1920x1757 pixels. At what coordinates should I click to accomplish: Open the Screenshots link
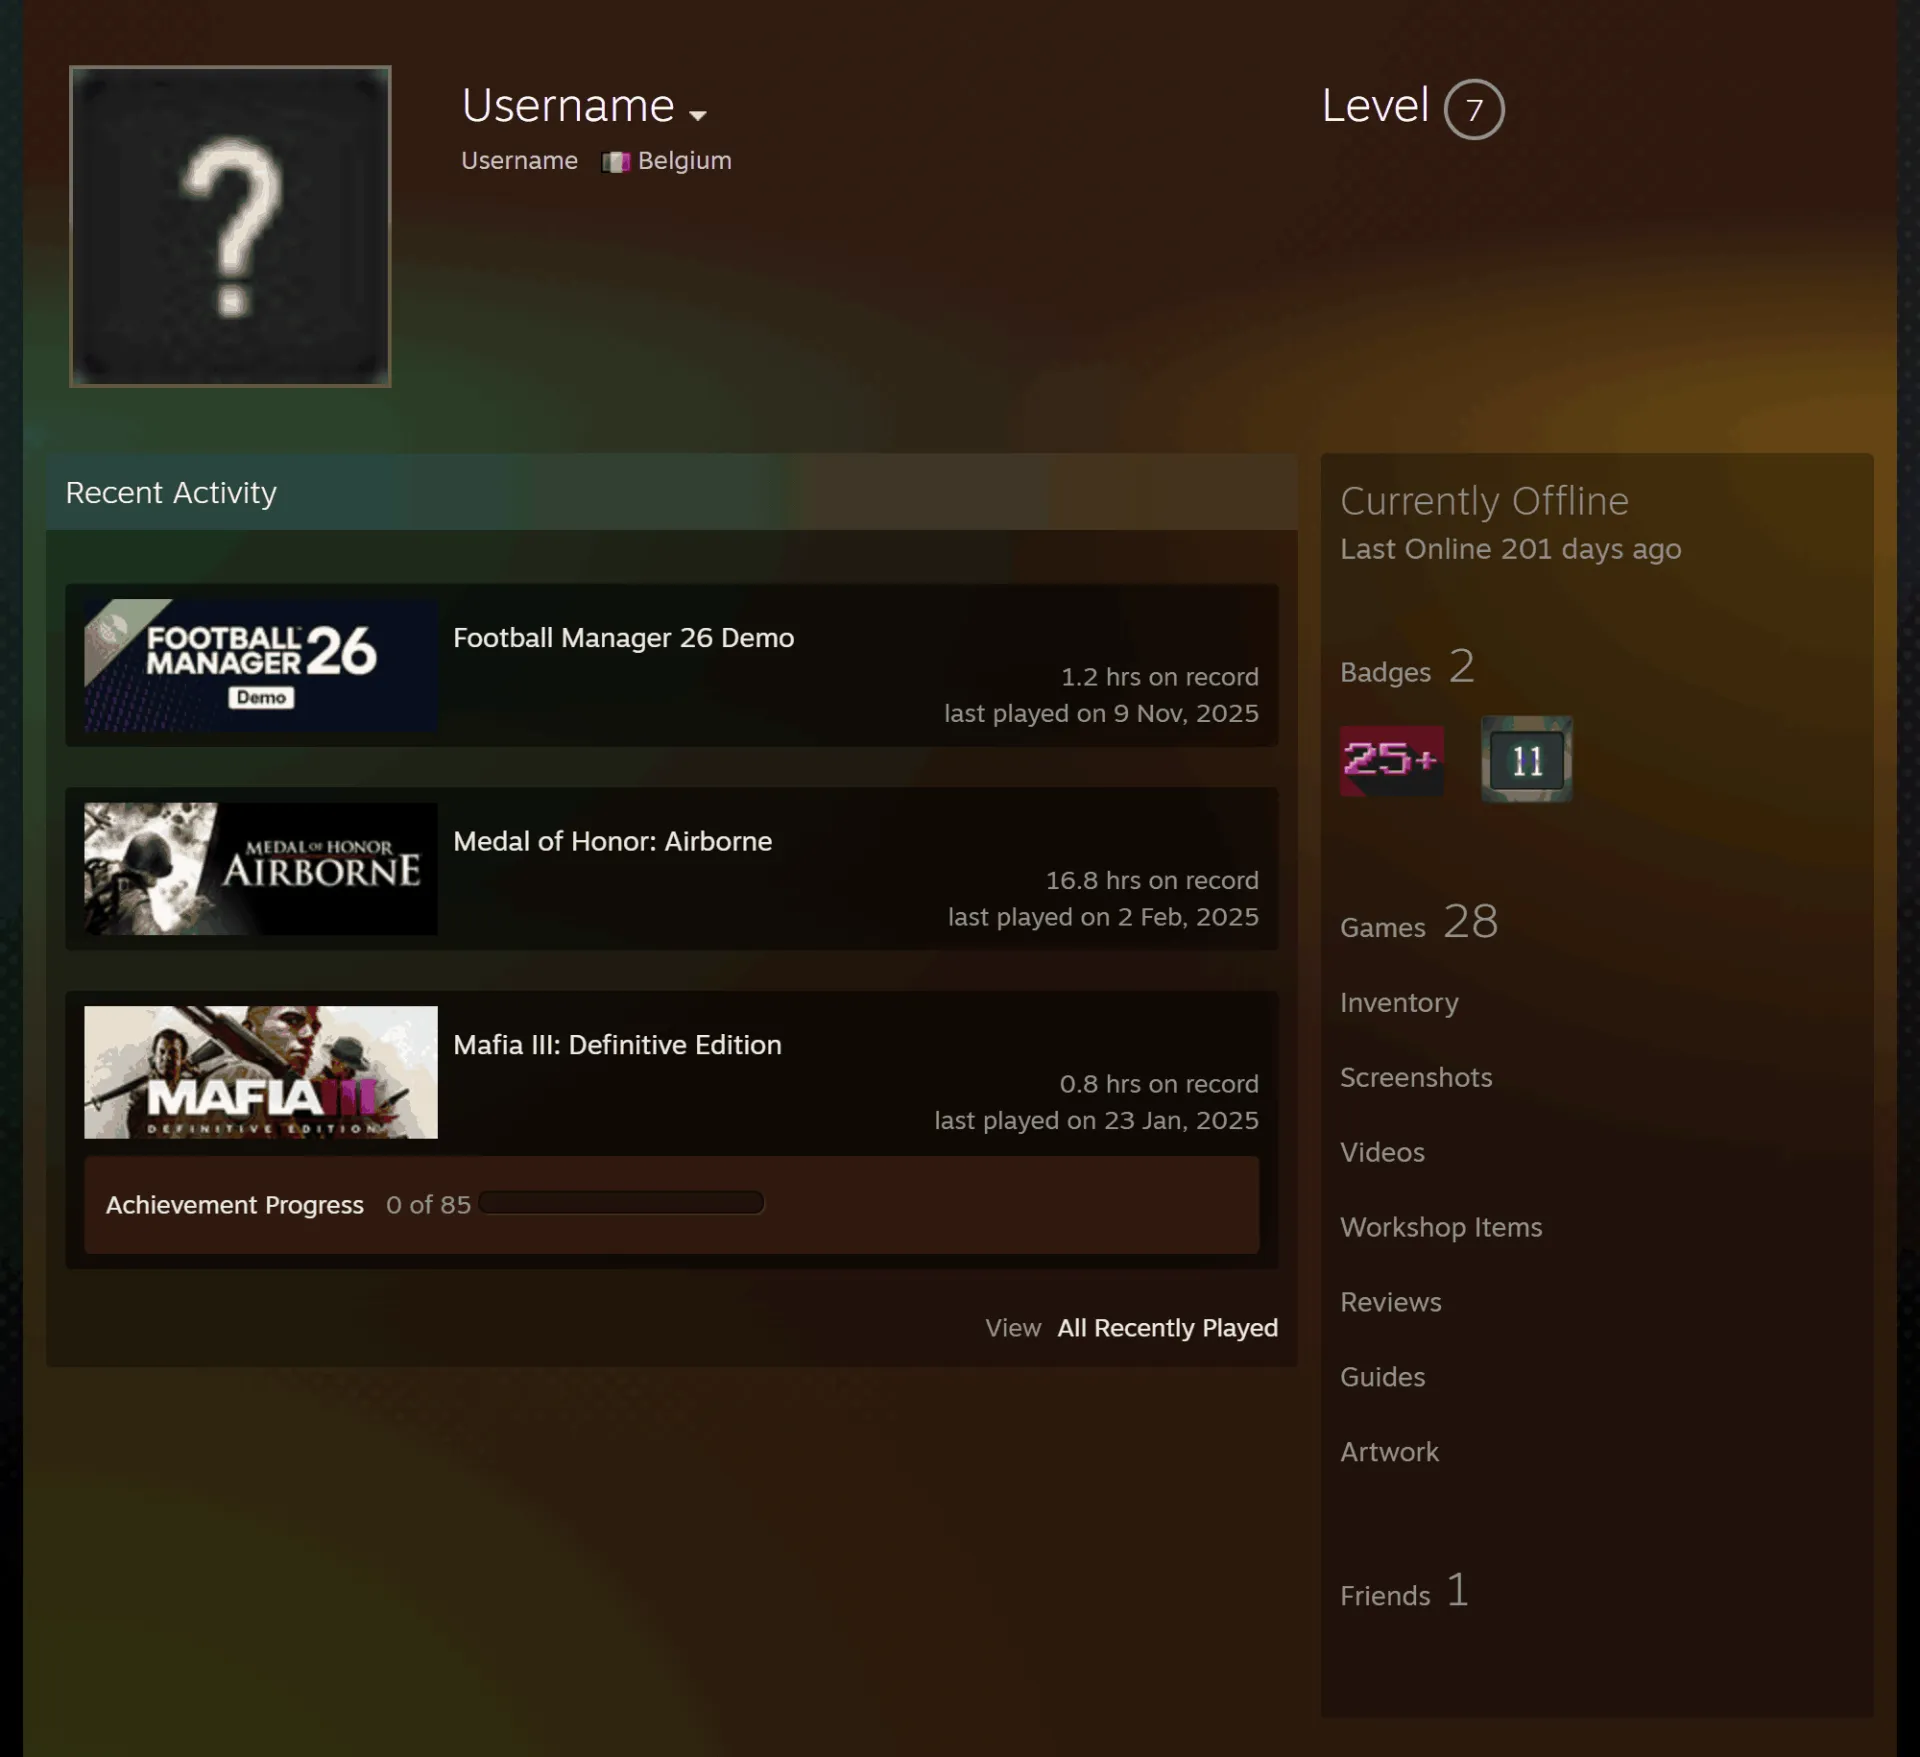[x=1416, y=1077]
